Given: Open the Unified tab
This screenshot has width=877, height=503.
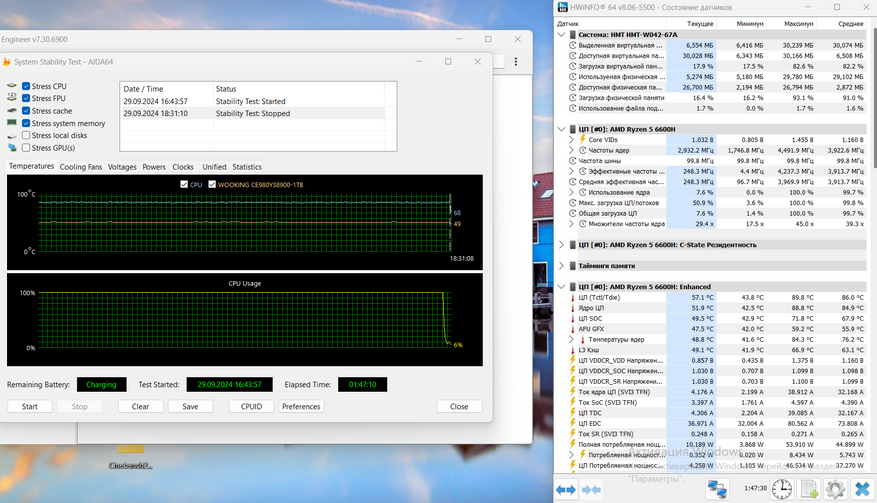Looking at the screenshot, I should 214,167.
